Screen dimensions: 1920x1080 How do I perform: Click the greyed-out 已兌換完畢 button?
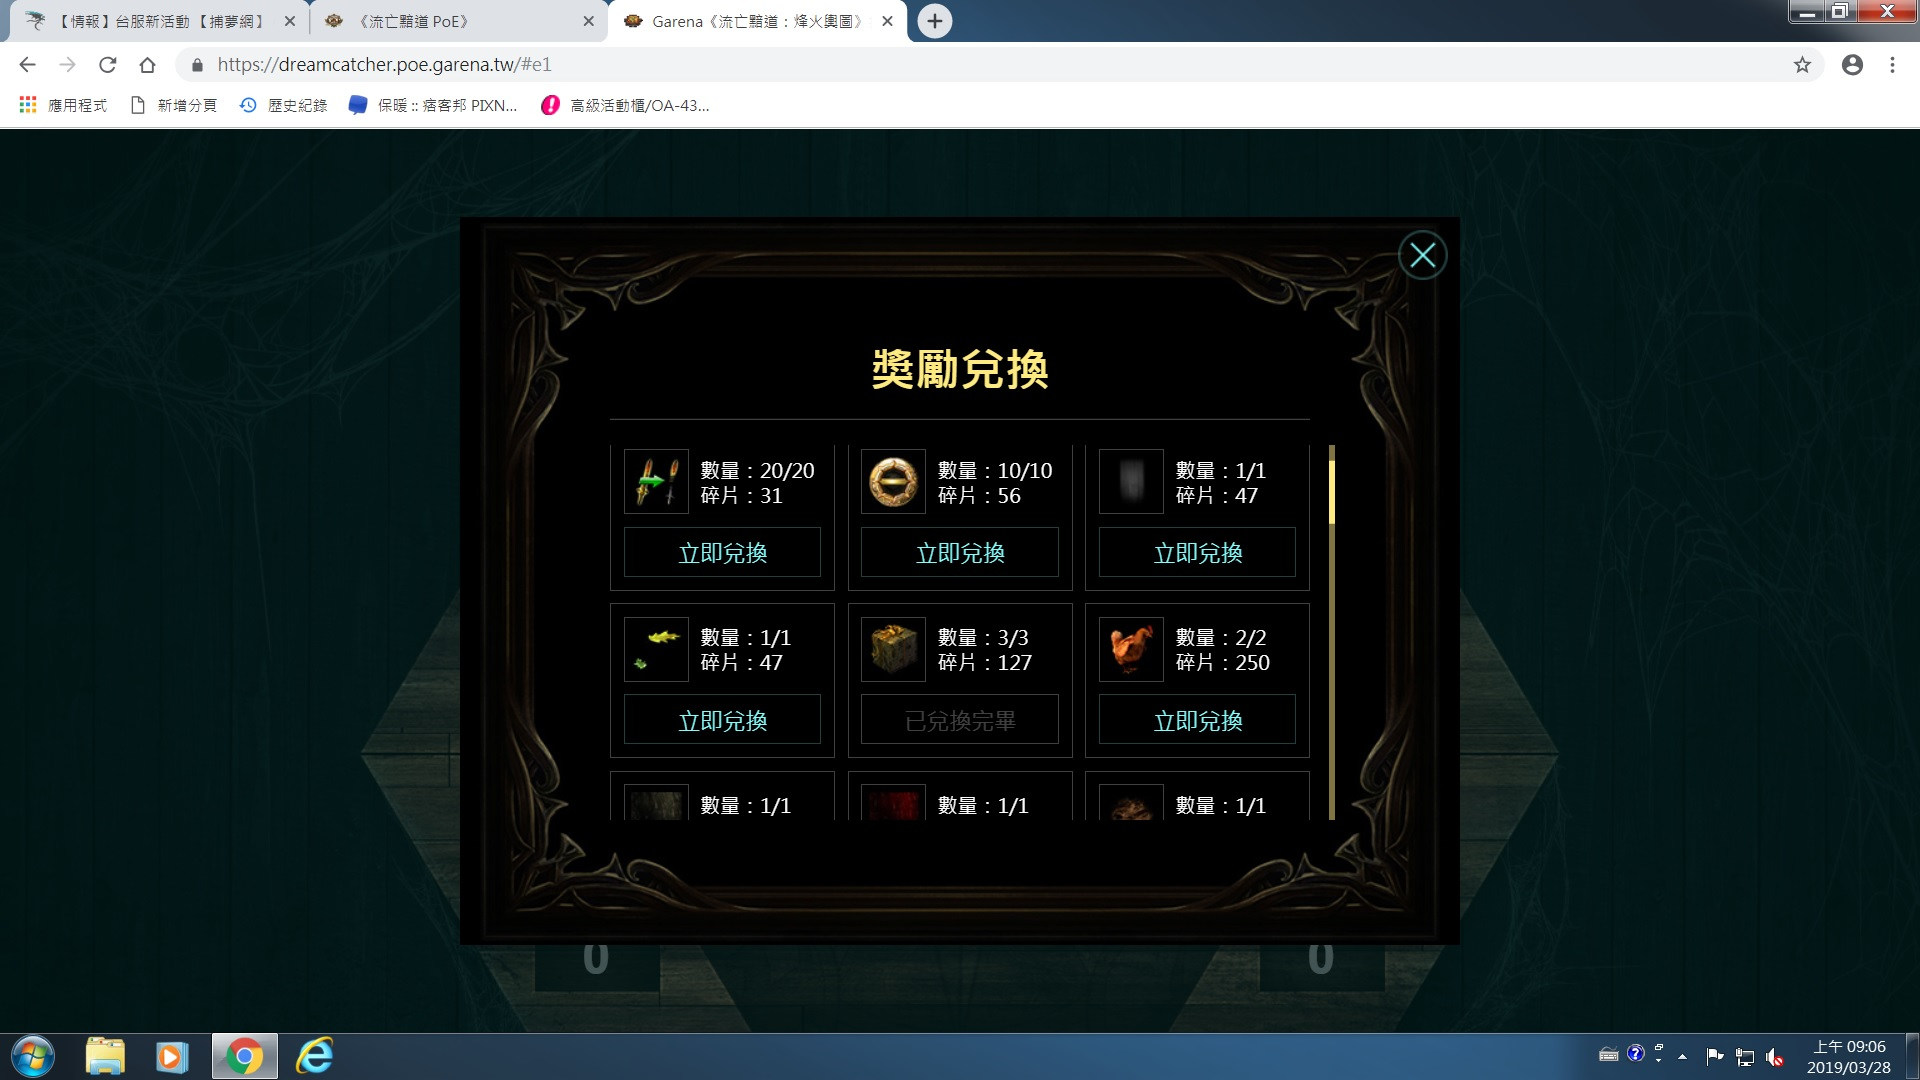click(960, 720)
